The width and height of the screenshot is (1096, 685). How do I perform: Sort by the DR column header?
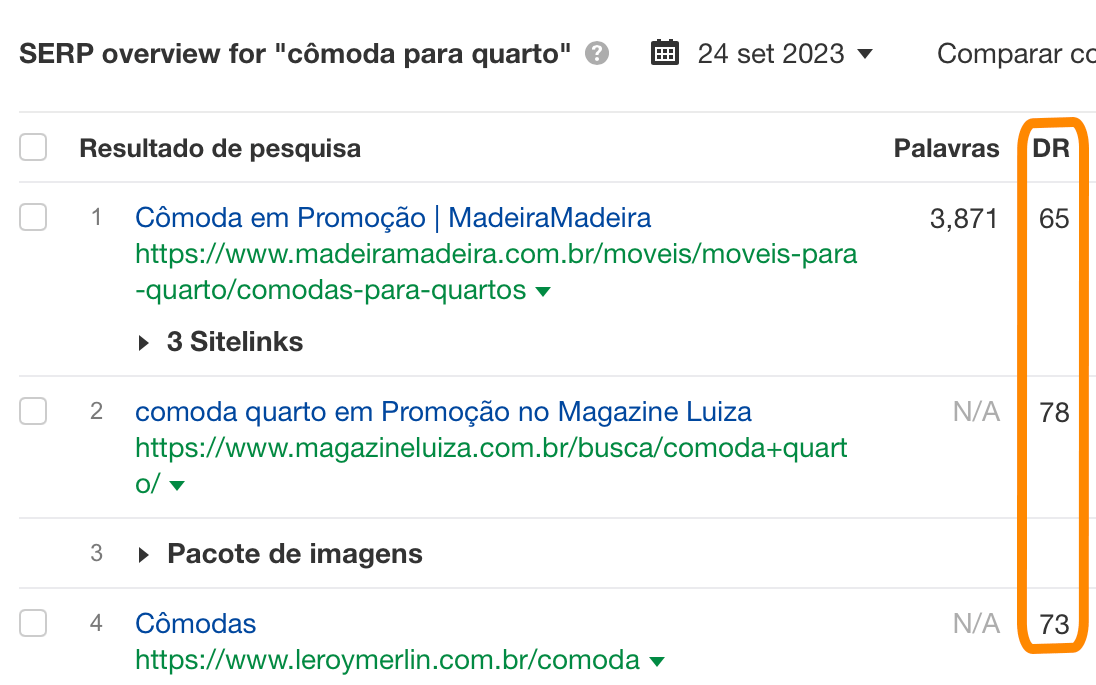point(1051,149)
